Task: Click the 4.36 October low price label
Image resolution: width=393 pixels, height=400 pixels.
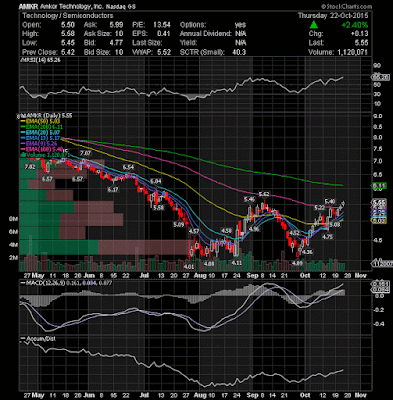Action: (307, 252)
